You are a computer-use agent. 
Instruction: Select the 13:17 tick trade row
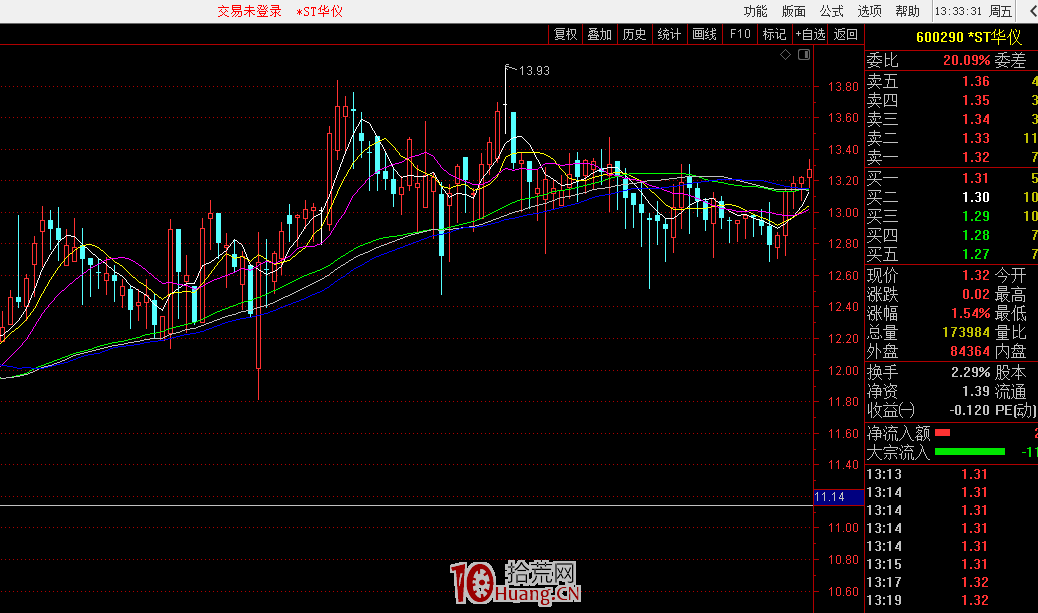point(951,582)
